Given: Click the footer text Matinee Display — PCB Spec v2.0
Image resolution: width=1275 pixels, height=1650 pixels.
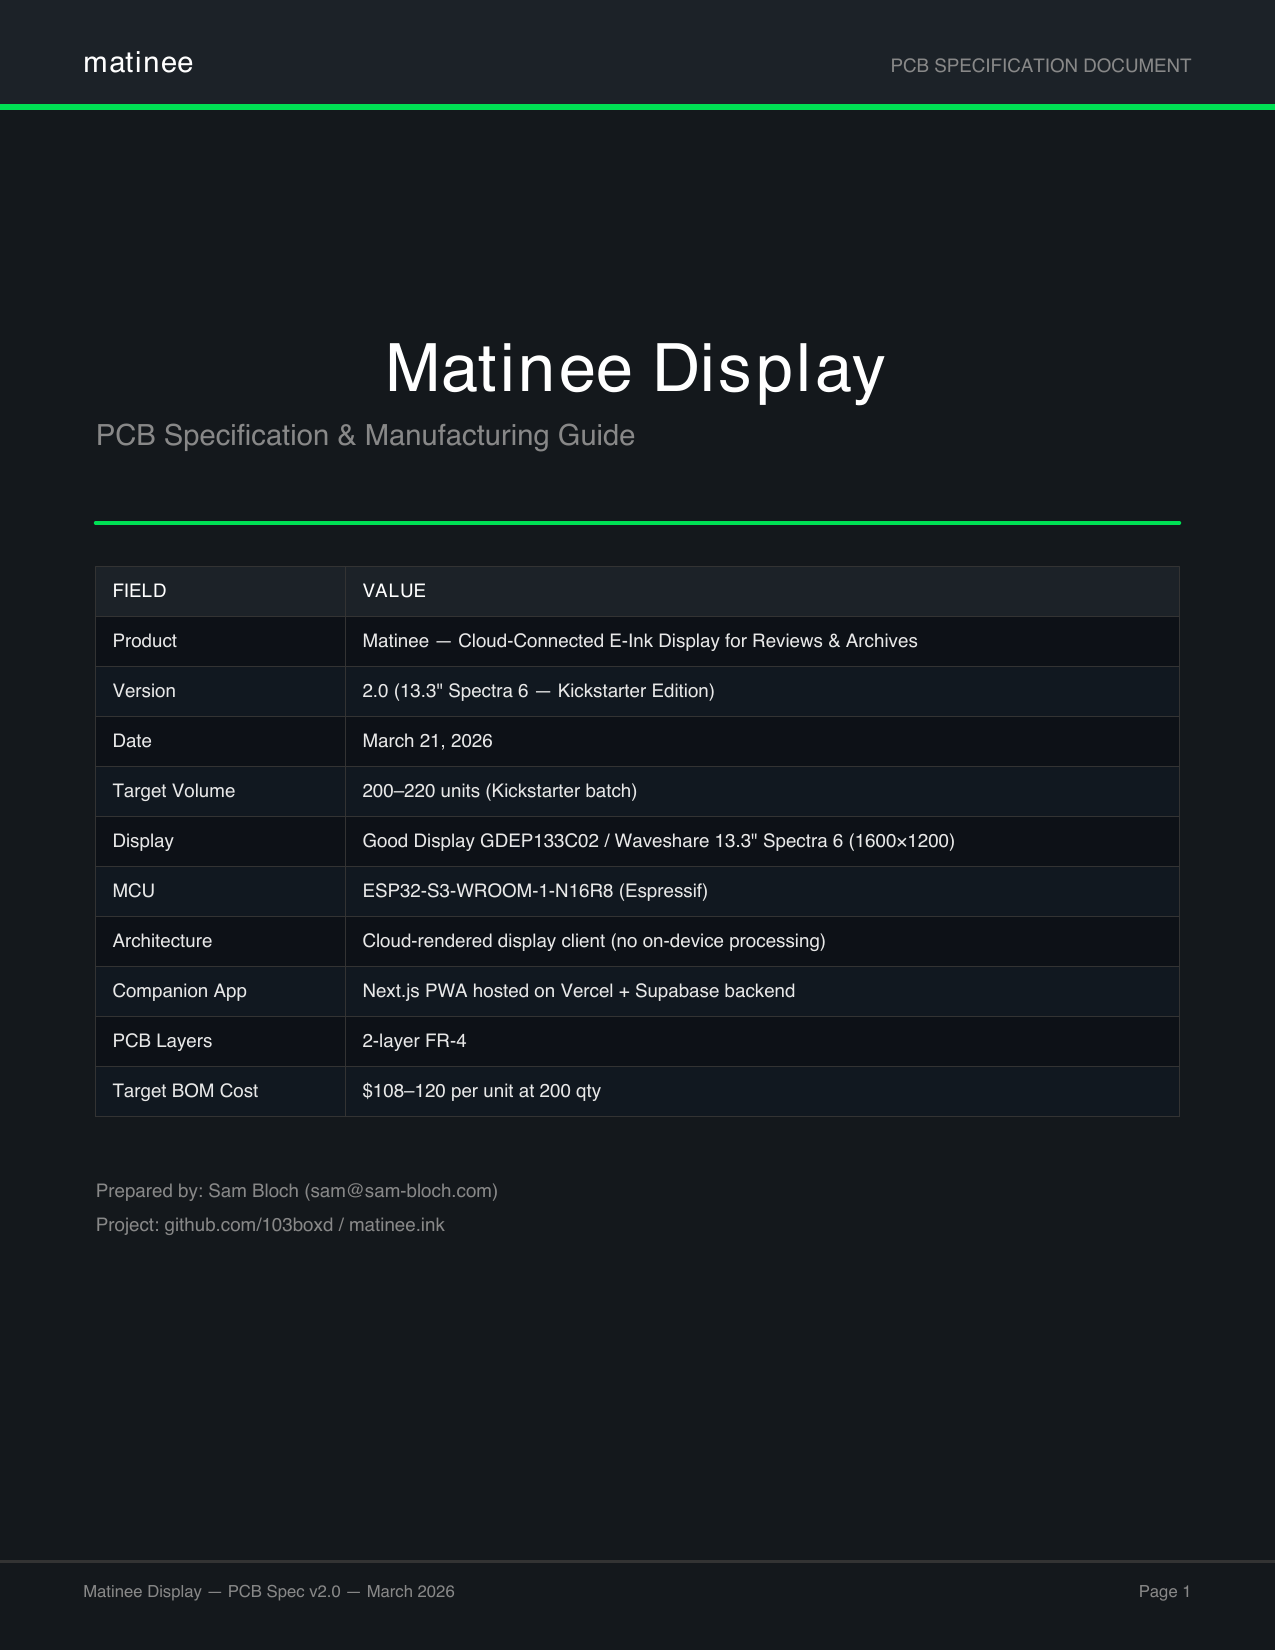Looking at the screenshot, I should click(269, 1591).
